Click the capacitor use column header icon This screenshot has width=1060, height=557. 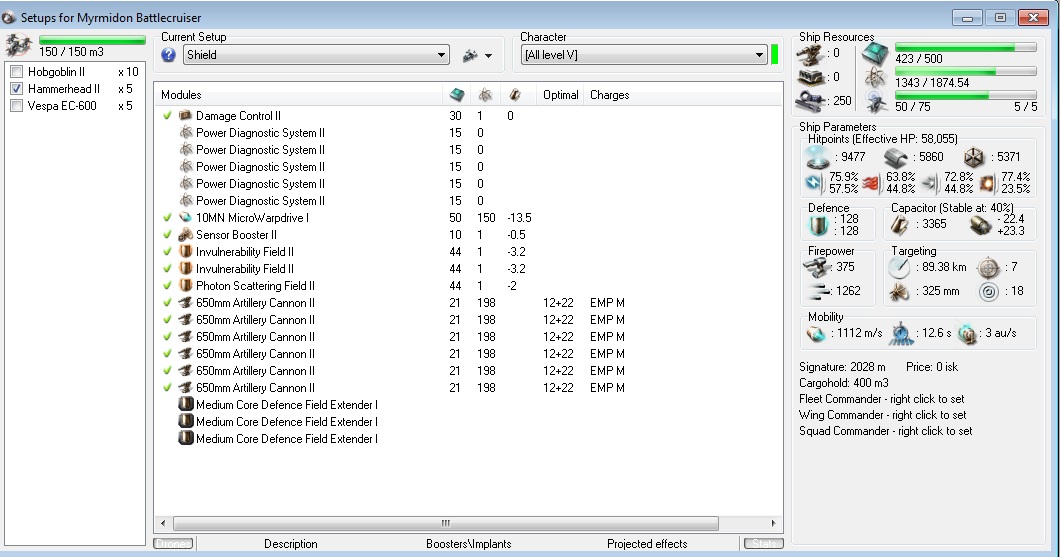click(x=514, y=95)
